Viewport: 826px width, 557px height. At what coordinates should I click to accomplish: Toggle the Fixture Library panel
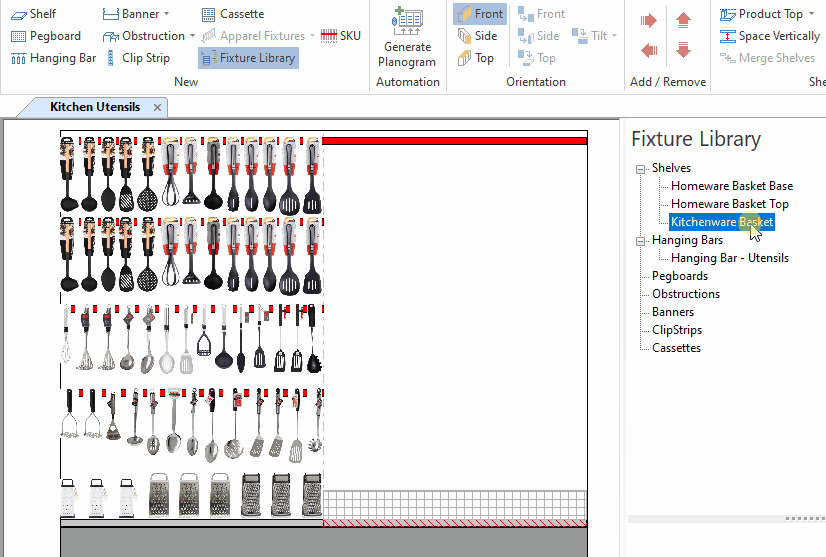[x=249, y=58]
